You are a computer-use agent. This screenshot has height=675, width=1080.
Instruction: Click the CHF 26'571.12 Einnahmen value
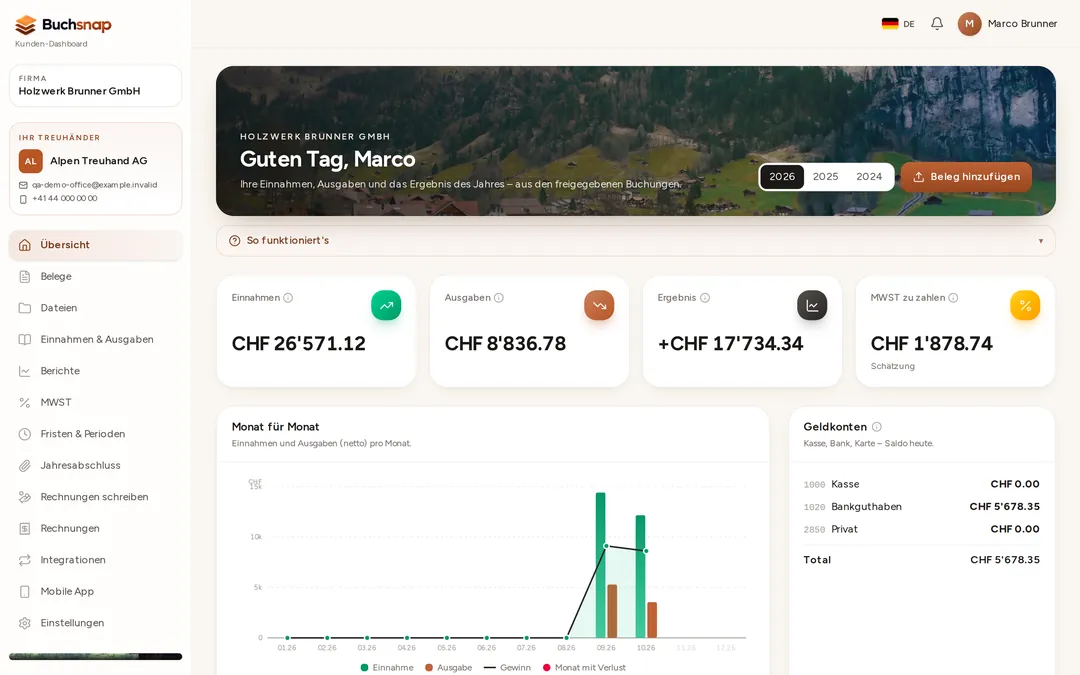298,344
